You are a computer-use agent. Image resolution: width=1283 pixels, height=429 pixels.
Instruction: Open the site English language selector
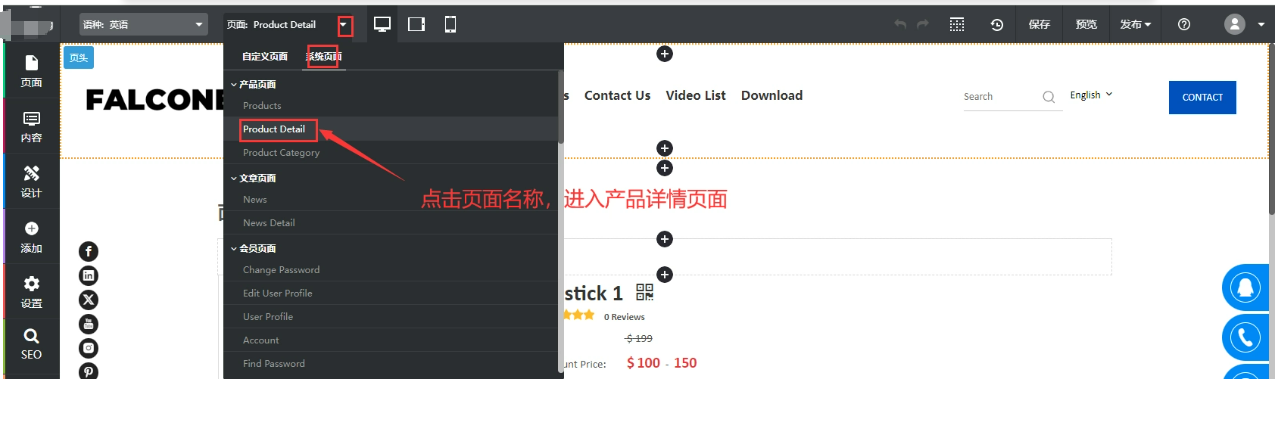[x=1090, y=95]
